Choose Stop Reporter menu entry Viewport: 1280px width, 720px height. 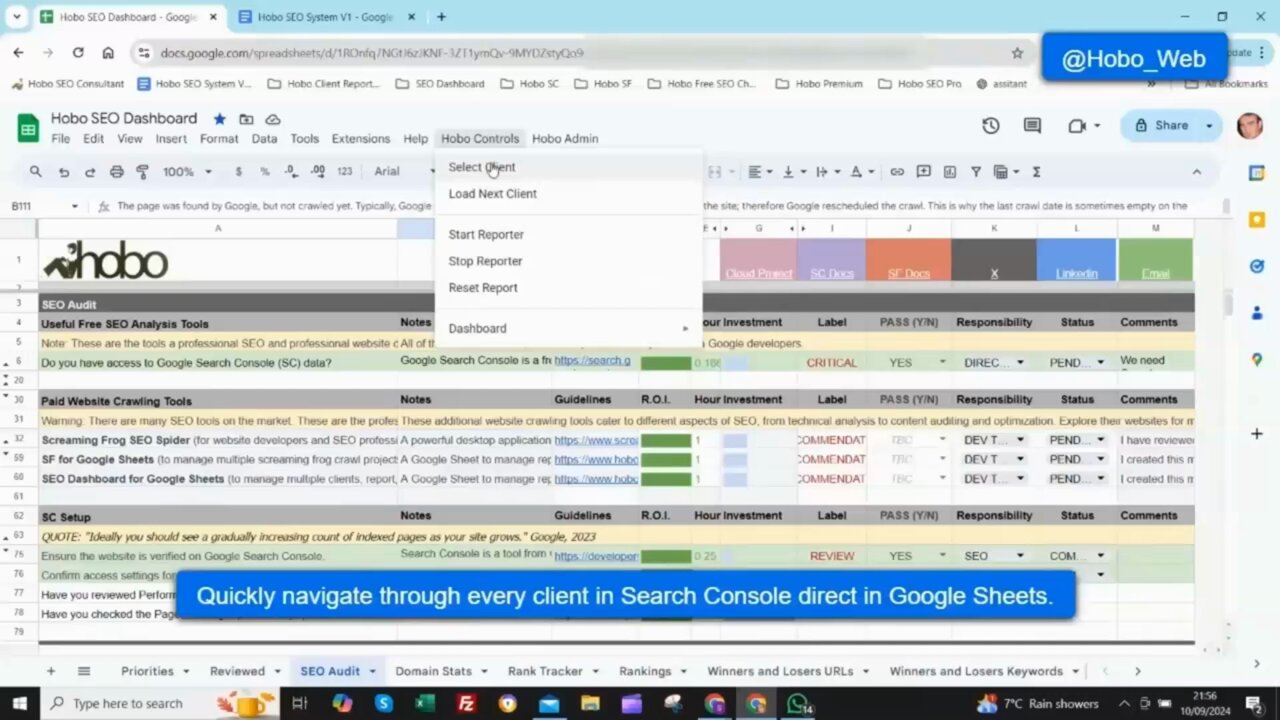tap(568, 261)
